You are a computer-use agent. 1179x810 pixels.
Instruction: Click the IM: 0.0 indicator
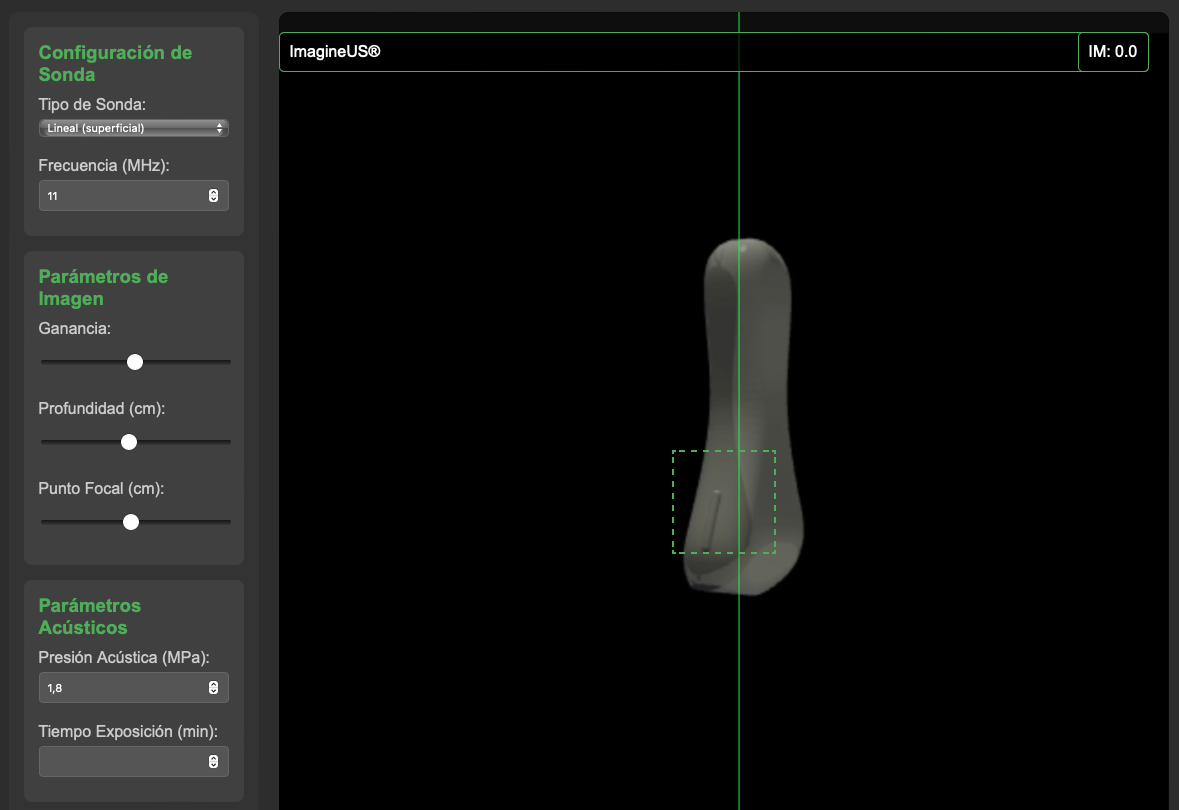tap(1112, 52)
